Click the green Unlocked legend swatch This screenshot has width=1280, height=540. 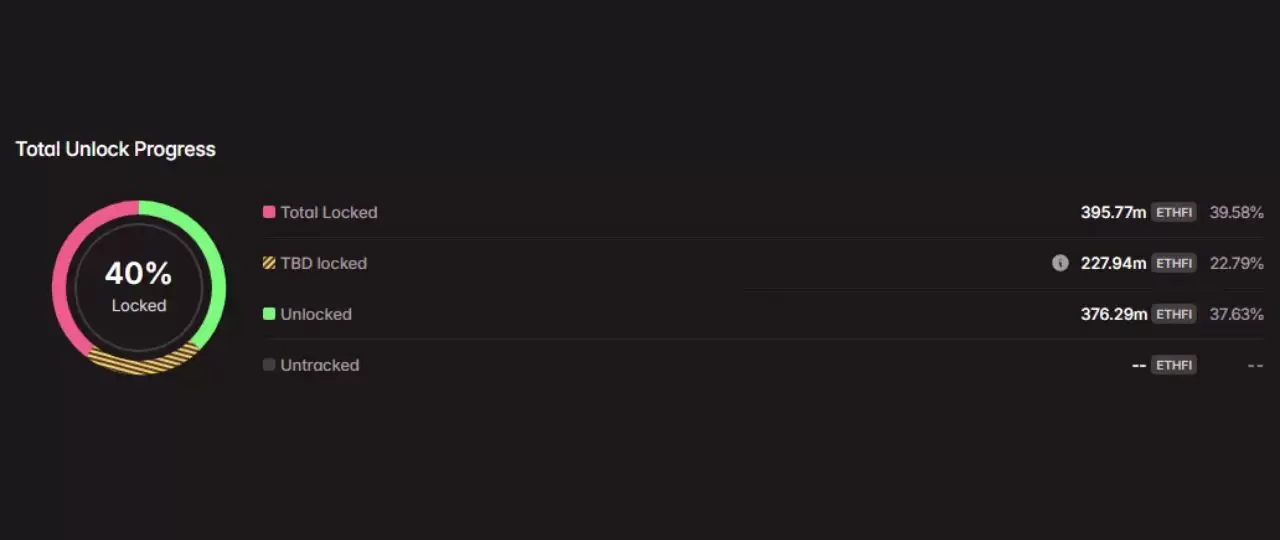click(269, 314)
